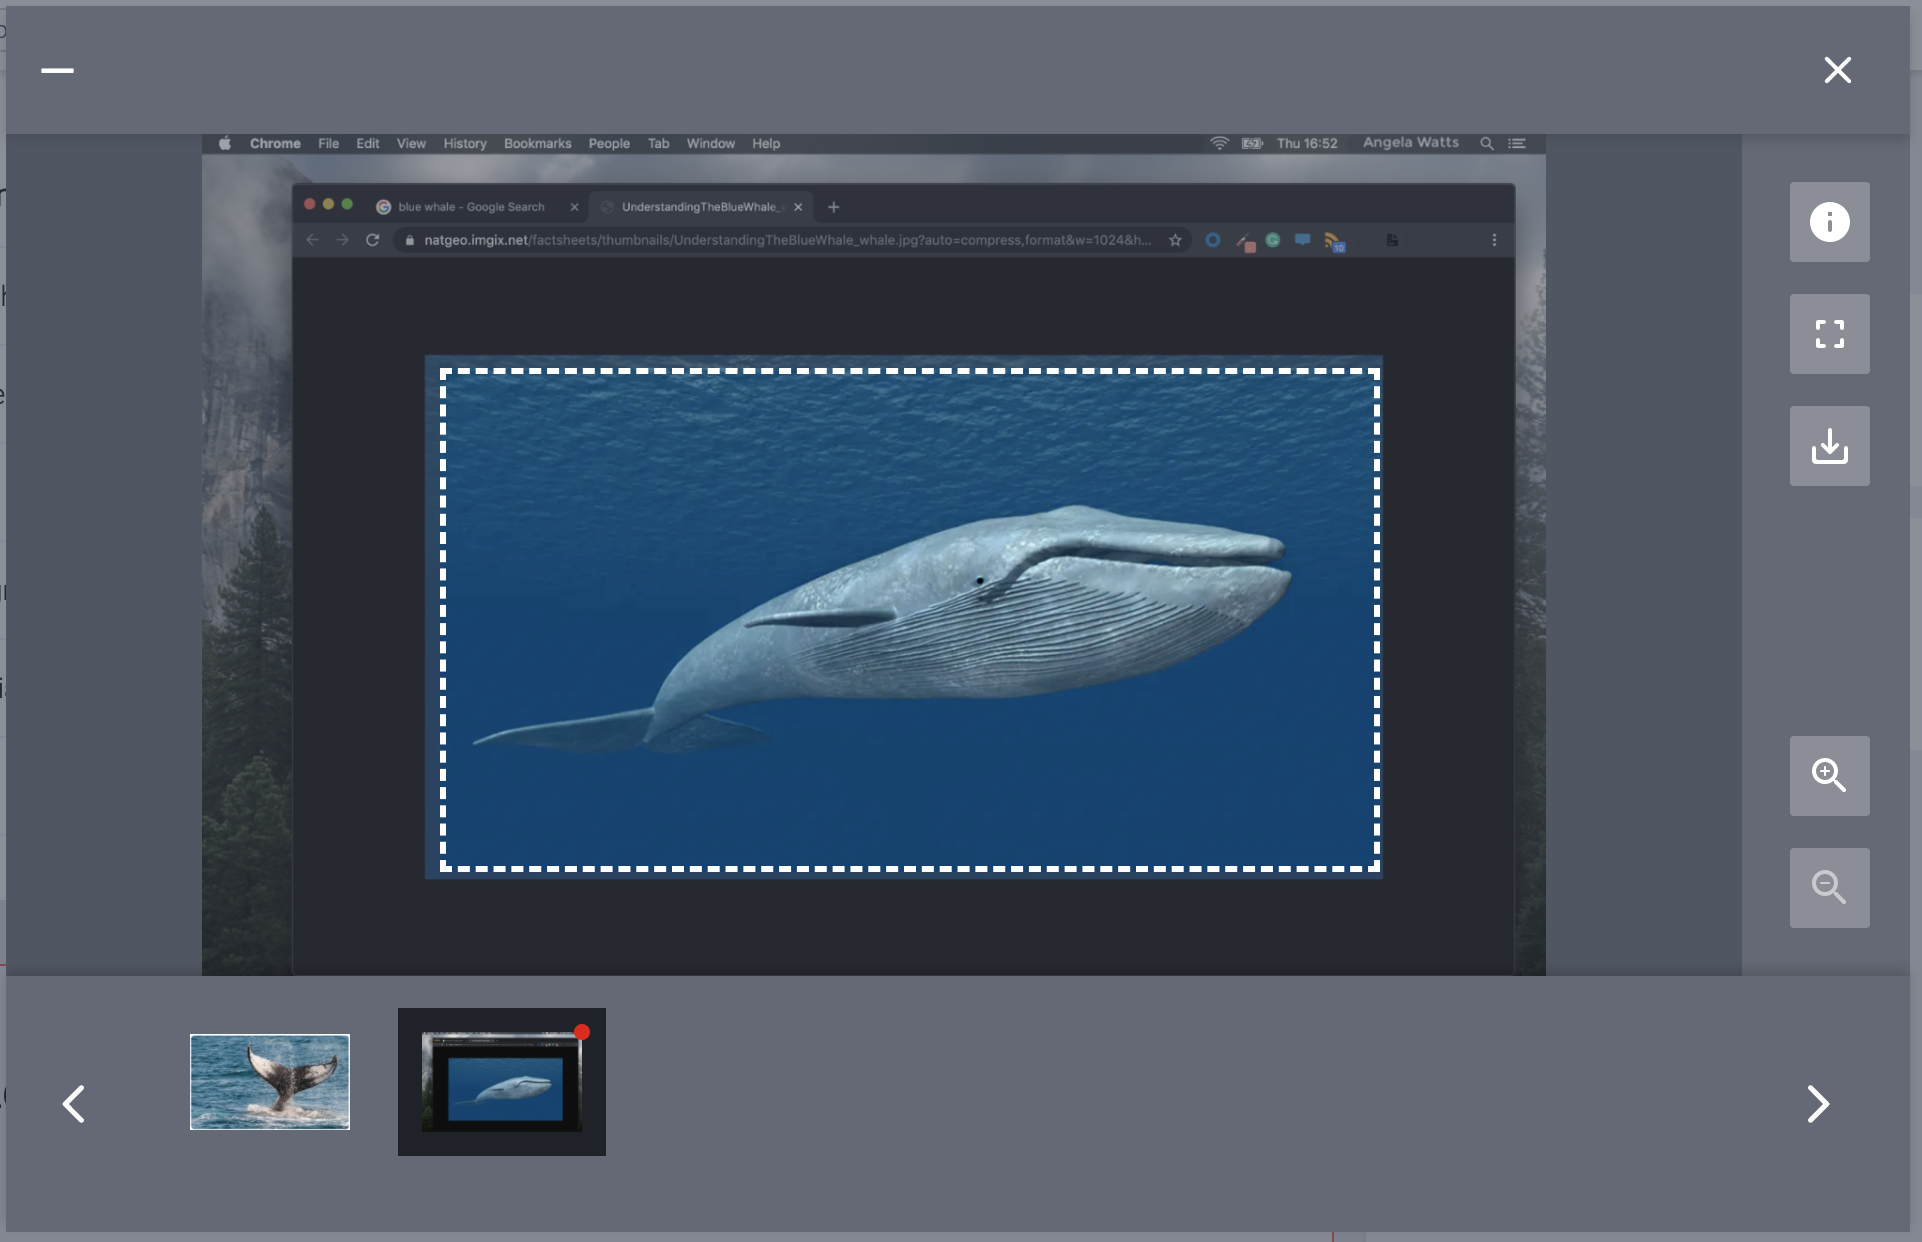Screen dimensions: 1922x1242
Task: Close the image viewer overlay
Action: click(1837, 70)
